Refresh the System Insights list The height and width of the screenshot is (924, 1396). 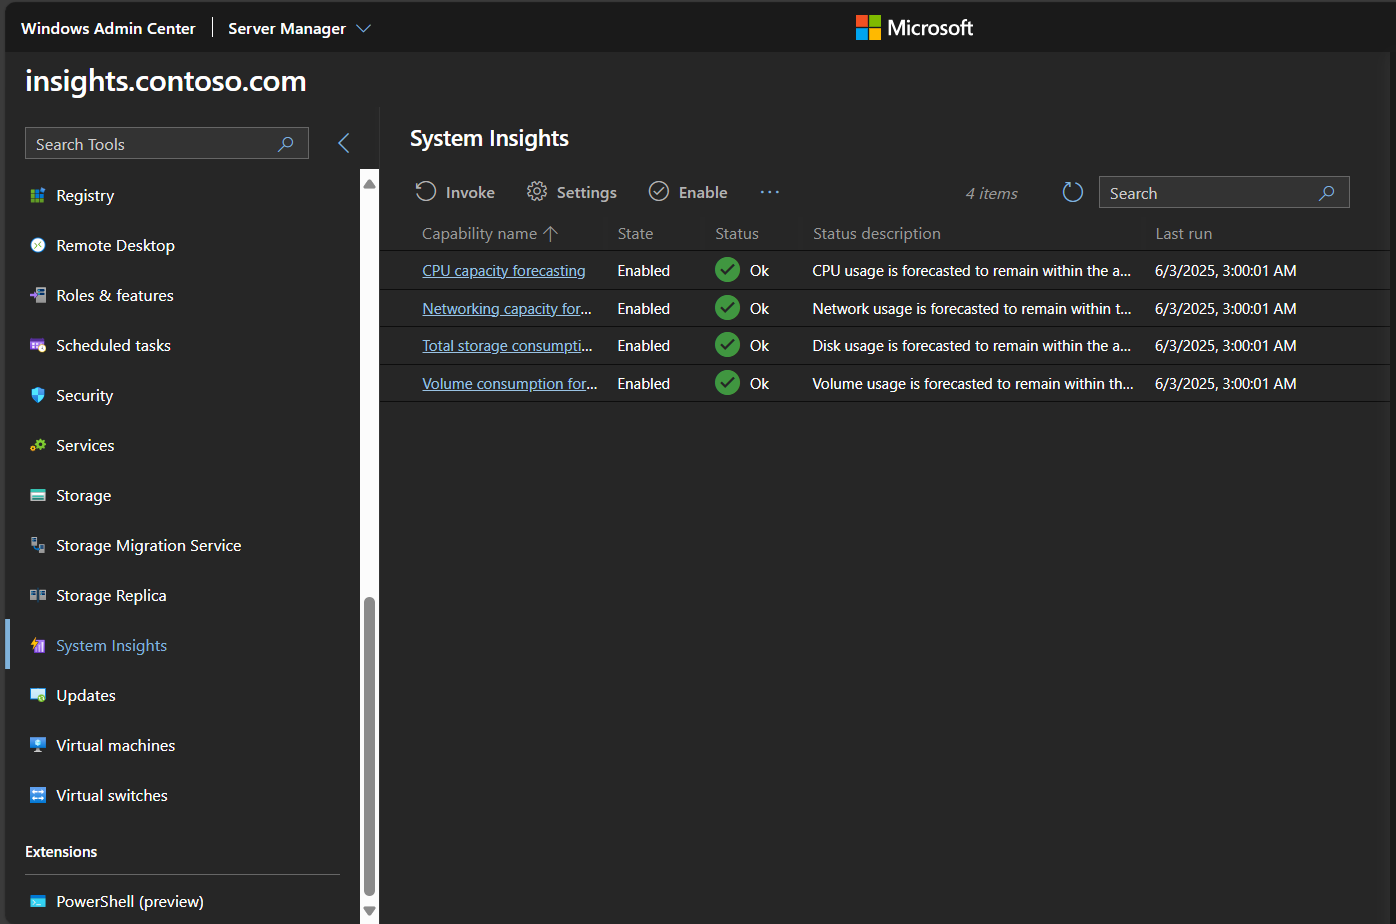[x=1072, y=193]
